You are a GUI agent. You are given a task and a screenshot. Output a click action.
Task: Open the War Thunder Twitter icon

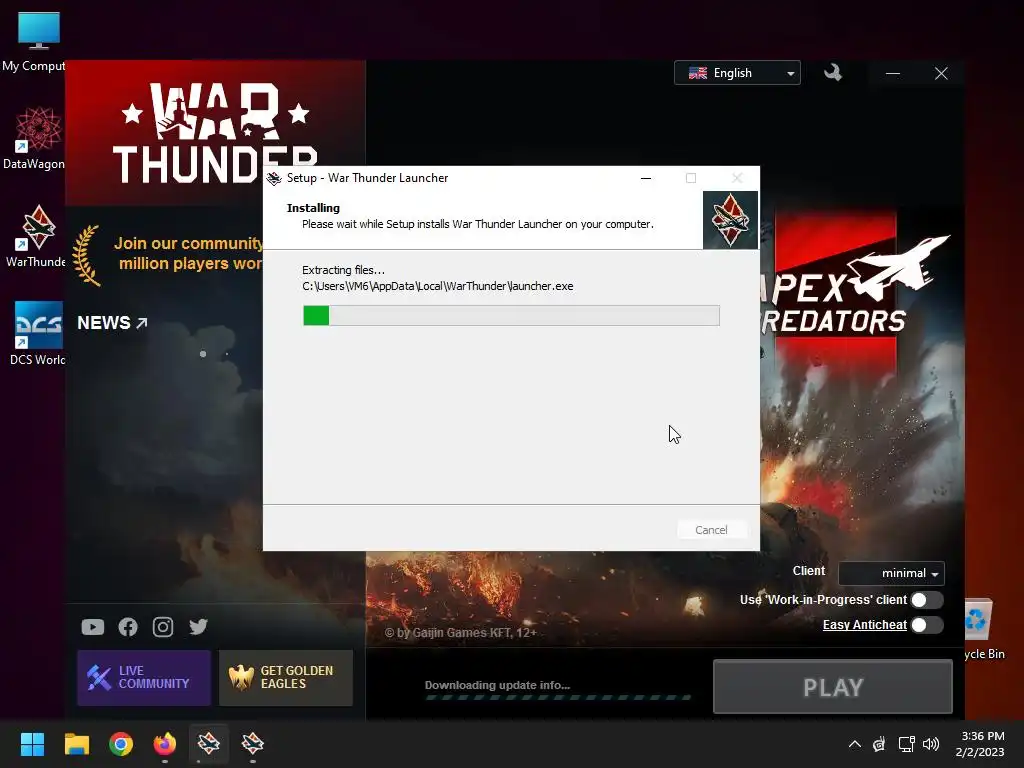[199, 627]
